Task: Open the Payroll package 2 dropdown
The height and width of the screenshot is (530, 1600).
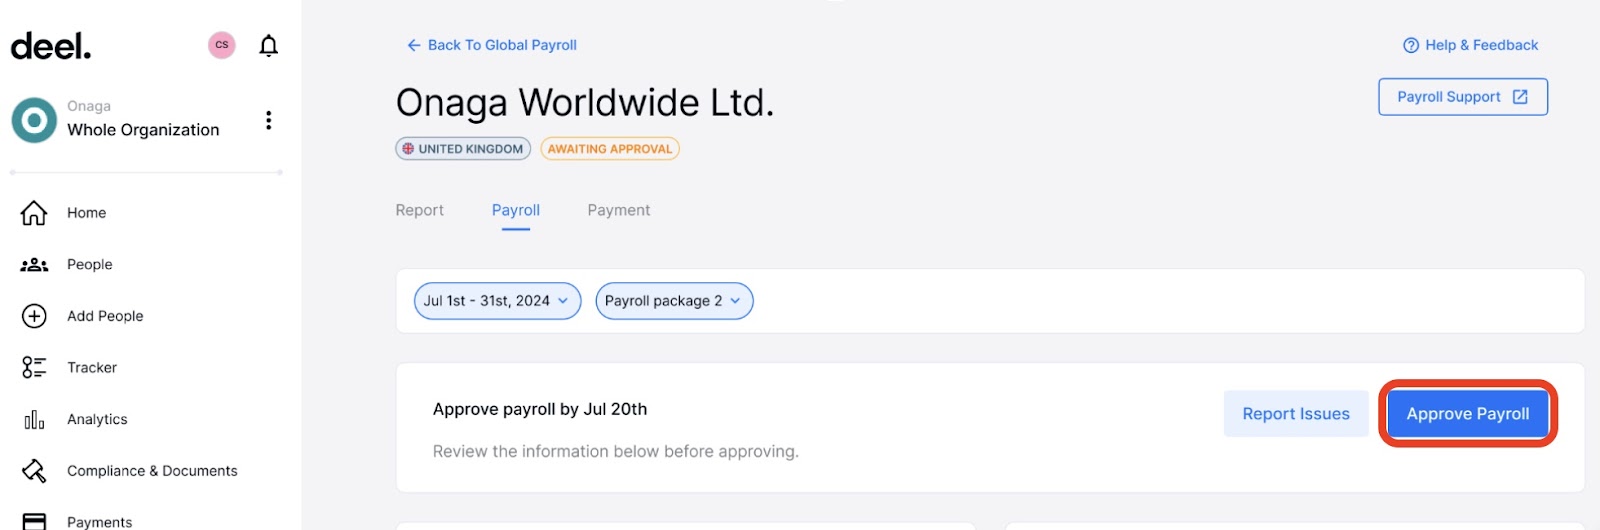Action: coord(674,301)
